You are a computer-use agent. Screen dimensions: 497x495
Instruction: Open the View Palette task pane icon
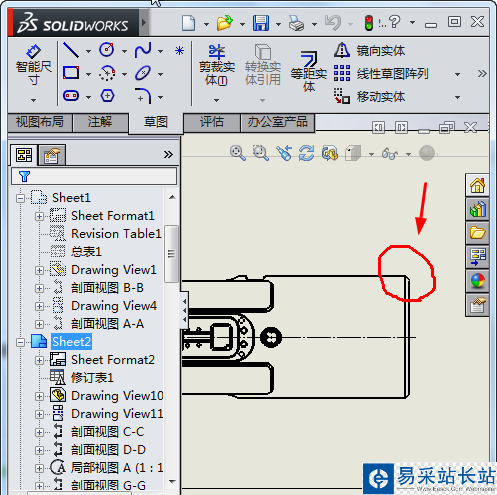coord(477,257)
